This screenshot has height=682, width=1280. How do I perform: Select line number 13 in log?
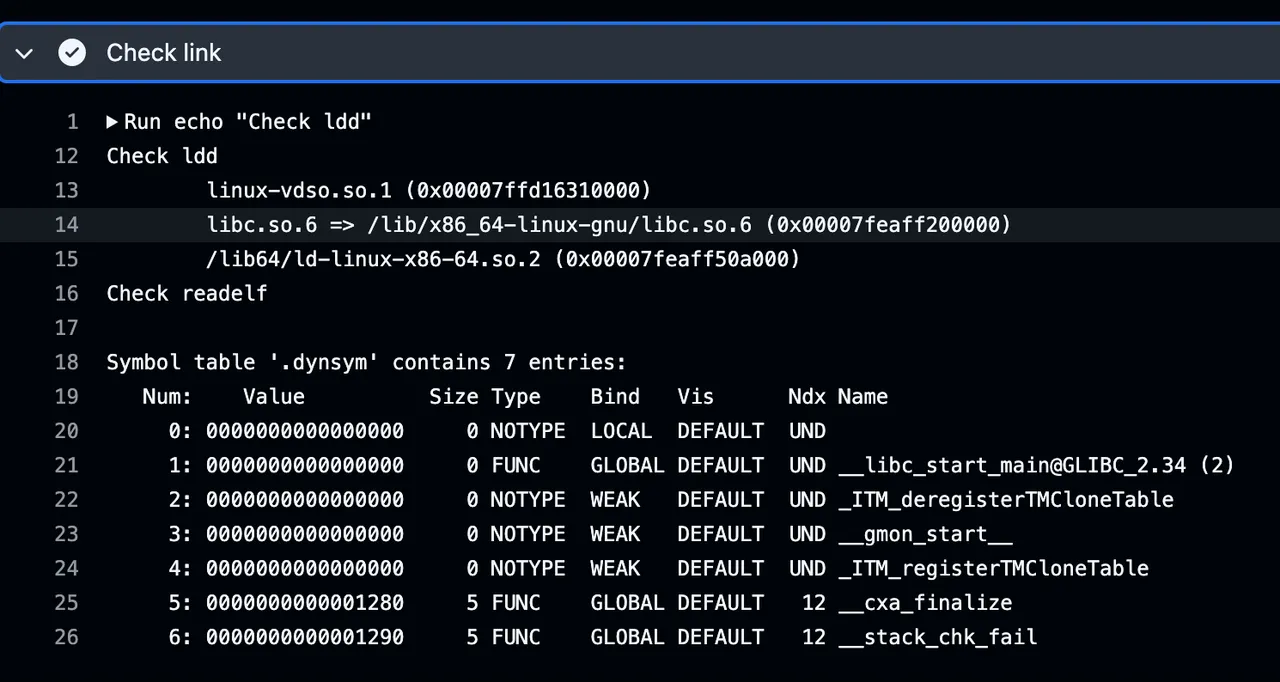pyautogui.click(x=66, y=190)
